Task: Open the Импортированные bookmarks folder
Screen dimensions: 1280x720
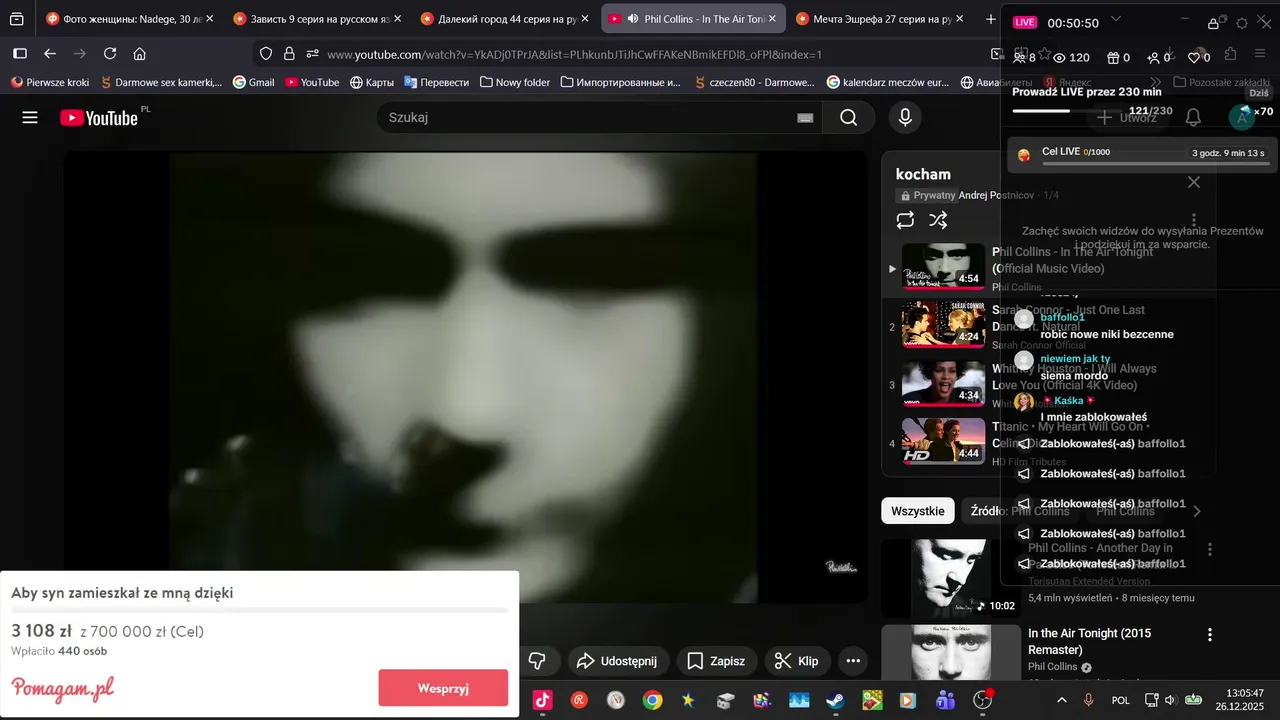Action: pyautogui.click(x=620, y=82)
